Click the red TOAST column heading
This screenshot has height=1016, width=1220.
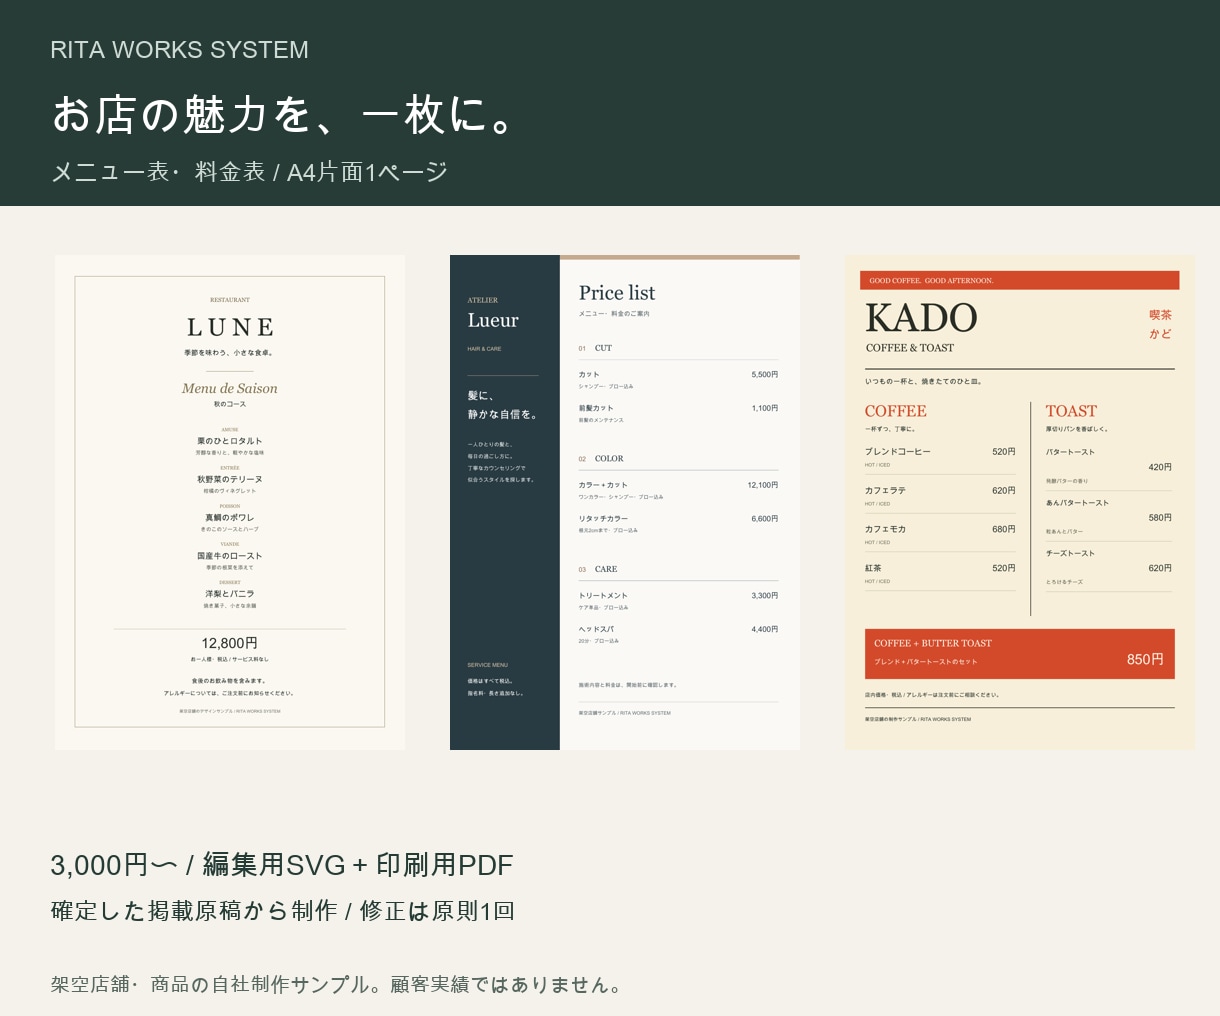coord(1071,411)
